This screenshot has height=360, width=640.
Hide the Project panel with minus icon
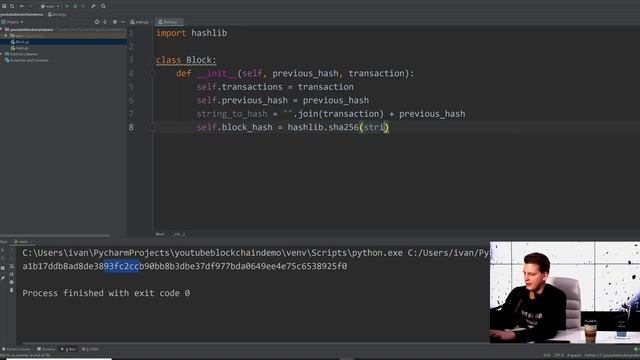[123, 22]
